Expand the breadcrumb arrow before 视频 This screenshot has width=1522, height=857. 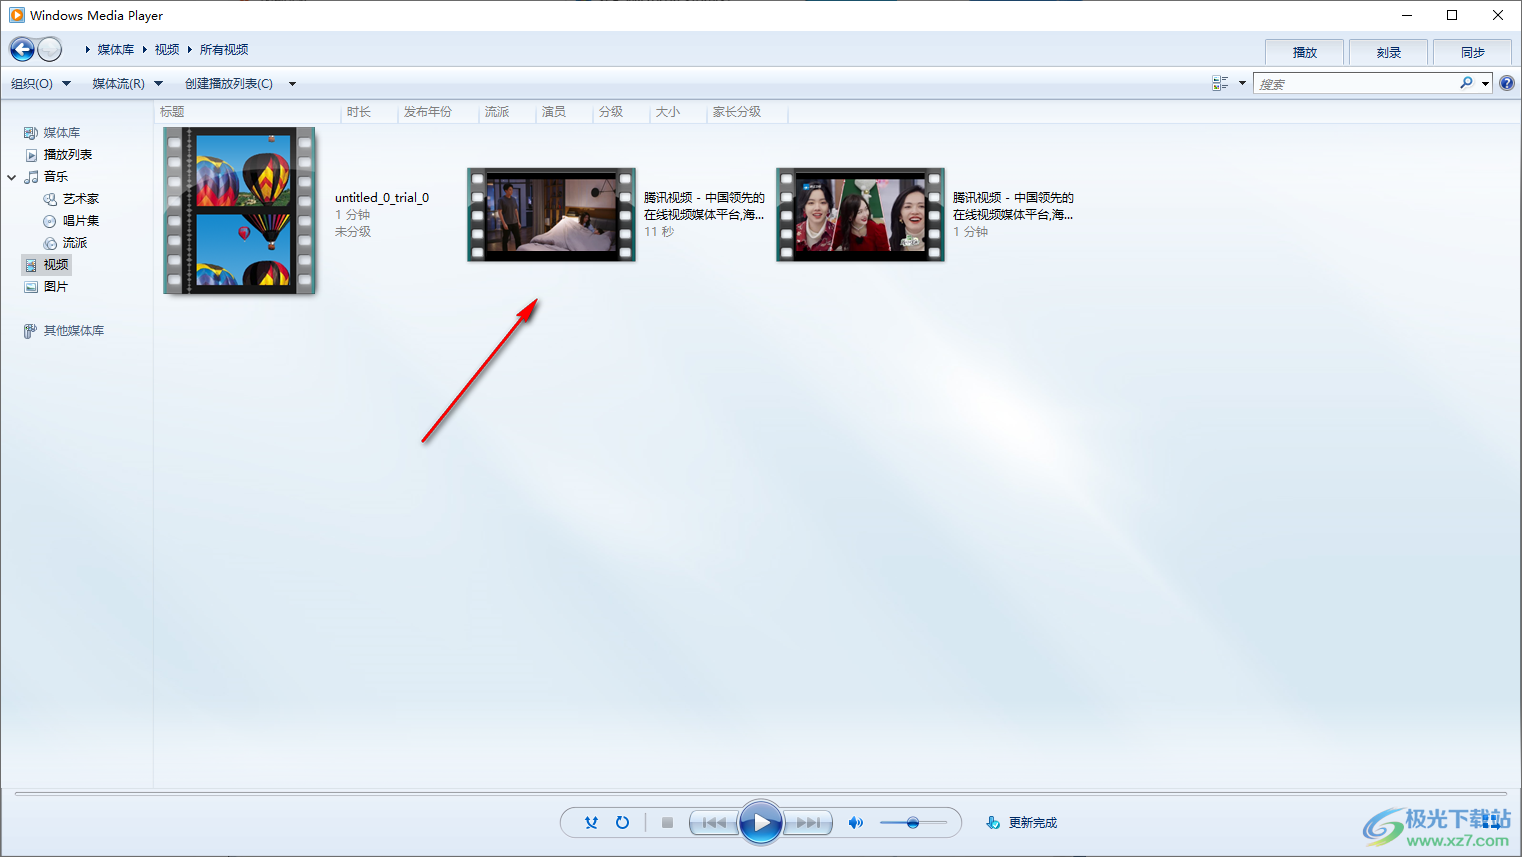[x=144, y=49]
